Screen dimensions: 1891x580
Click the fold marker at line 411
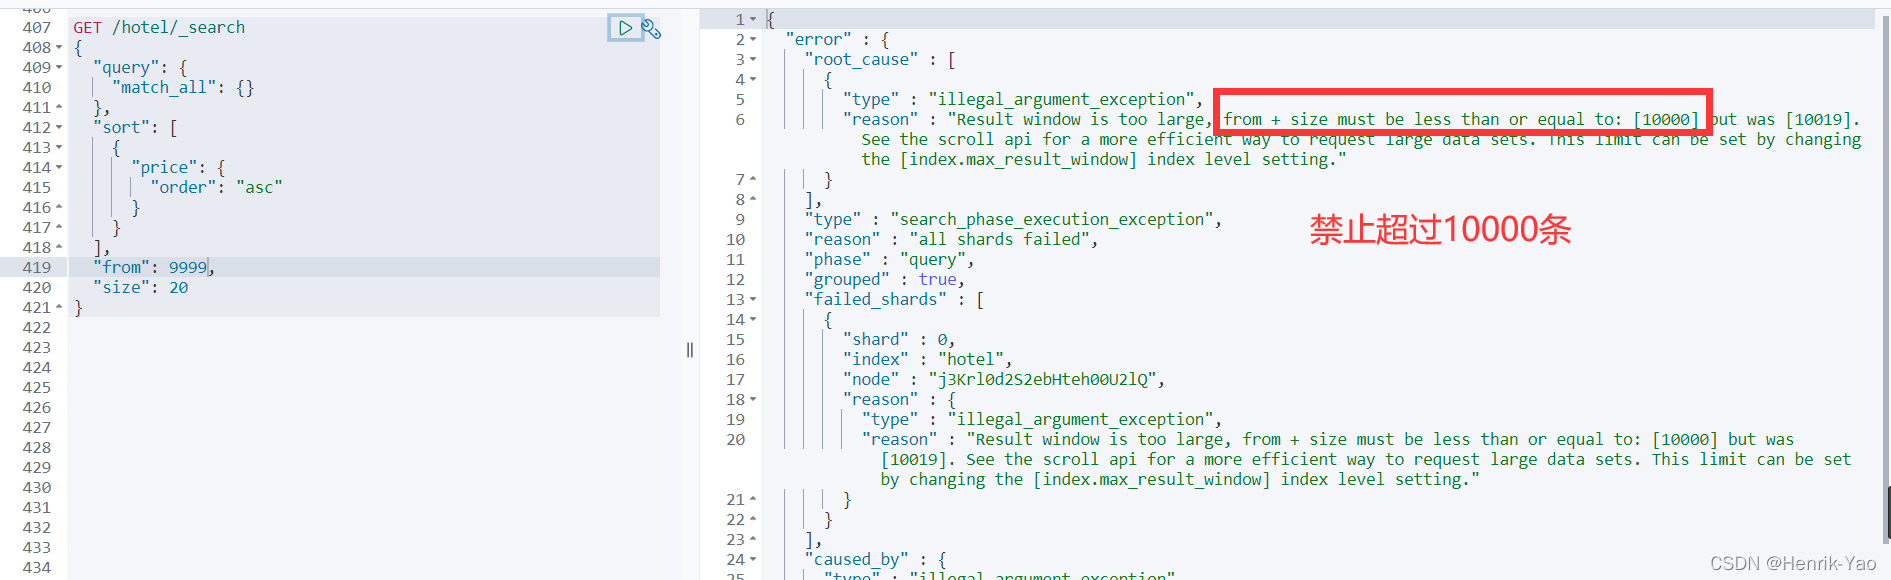(x=59, y=107)
